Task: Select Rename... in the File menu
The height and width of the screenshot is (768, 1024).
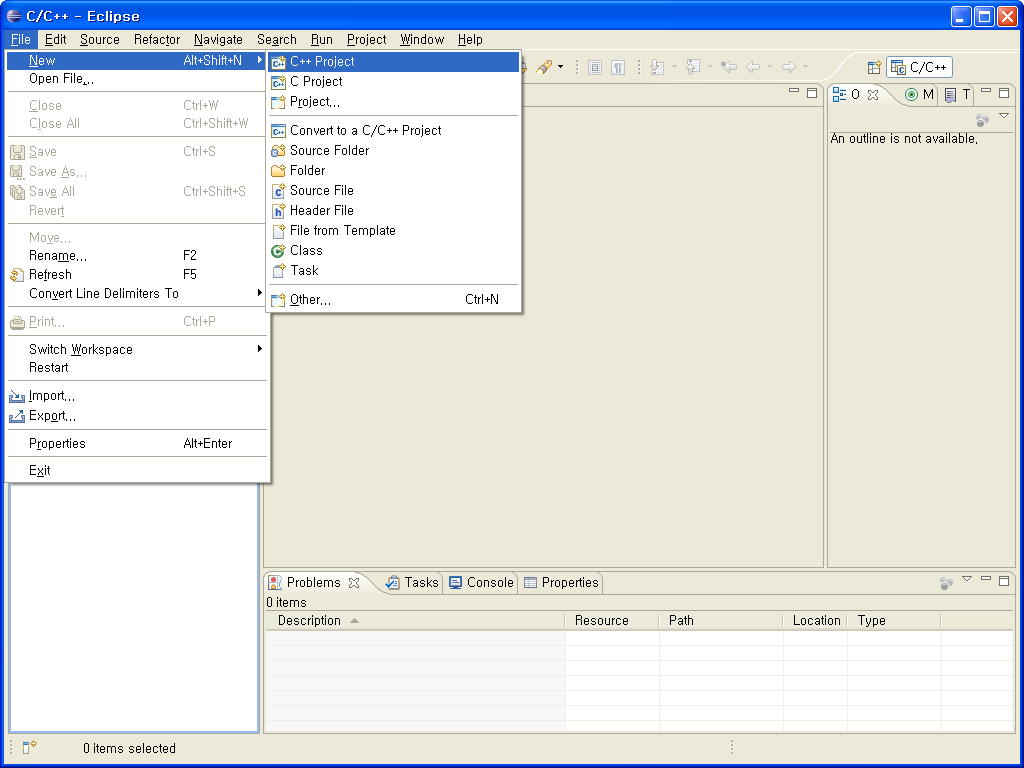Action: point(136,256)
